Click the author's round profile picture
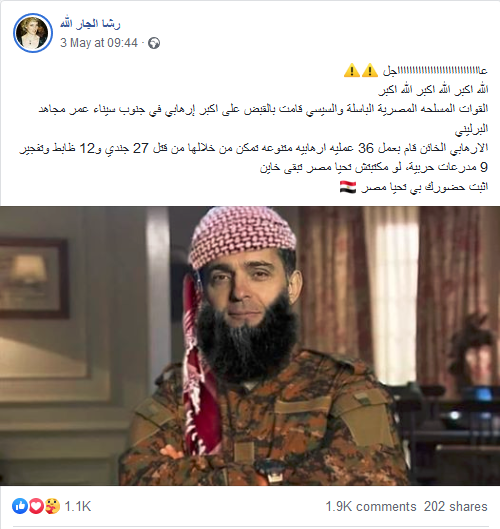Viewport: 500px width, 529px height. pos(33,33)
